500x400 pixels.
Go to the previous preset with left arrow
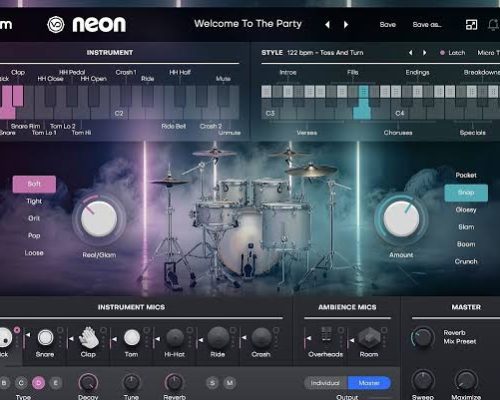tap(327, 24)
